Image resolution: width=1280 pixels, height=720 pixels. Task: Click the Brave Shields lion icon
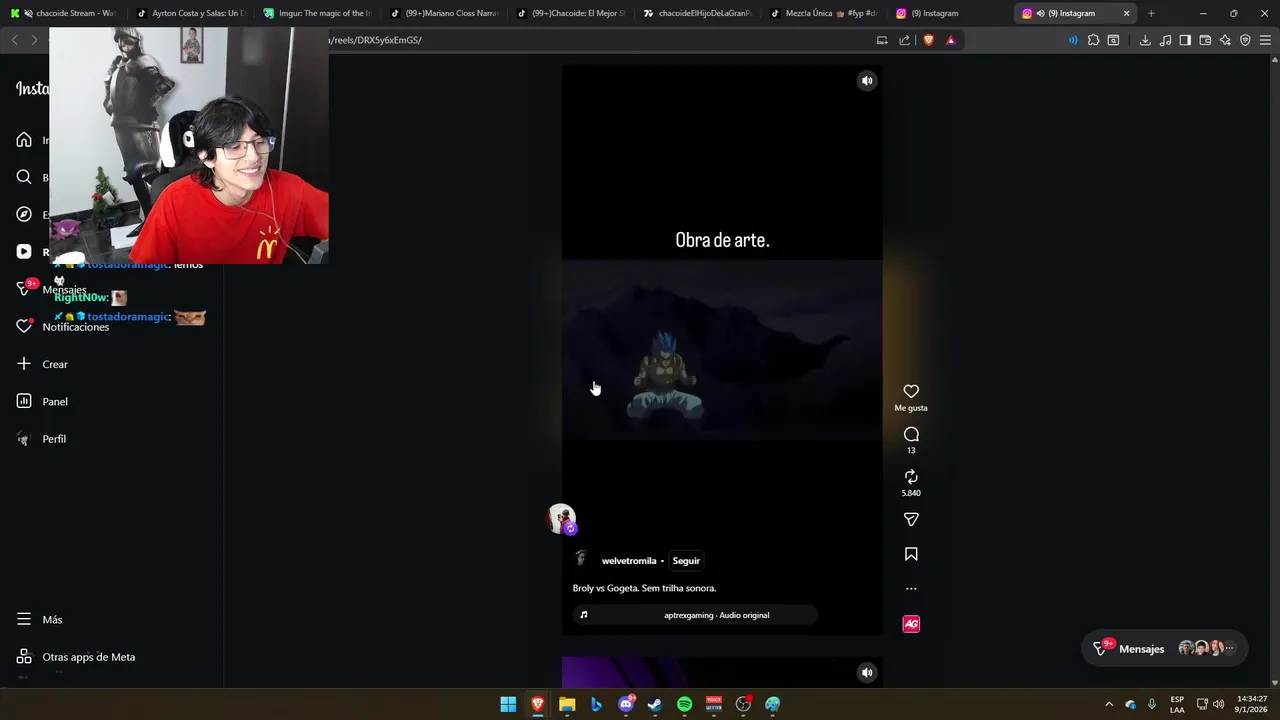coord(928,40)
